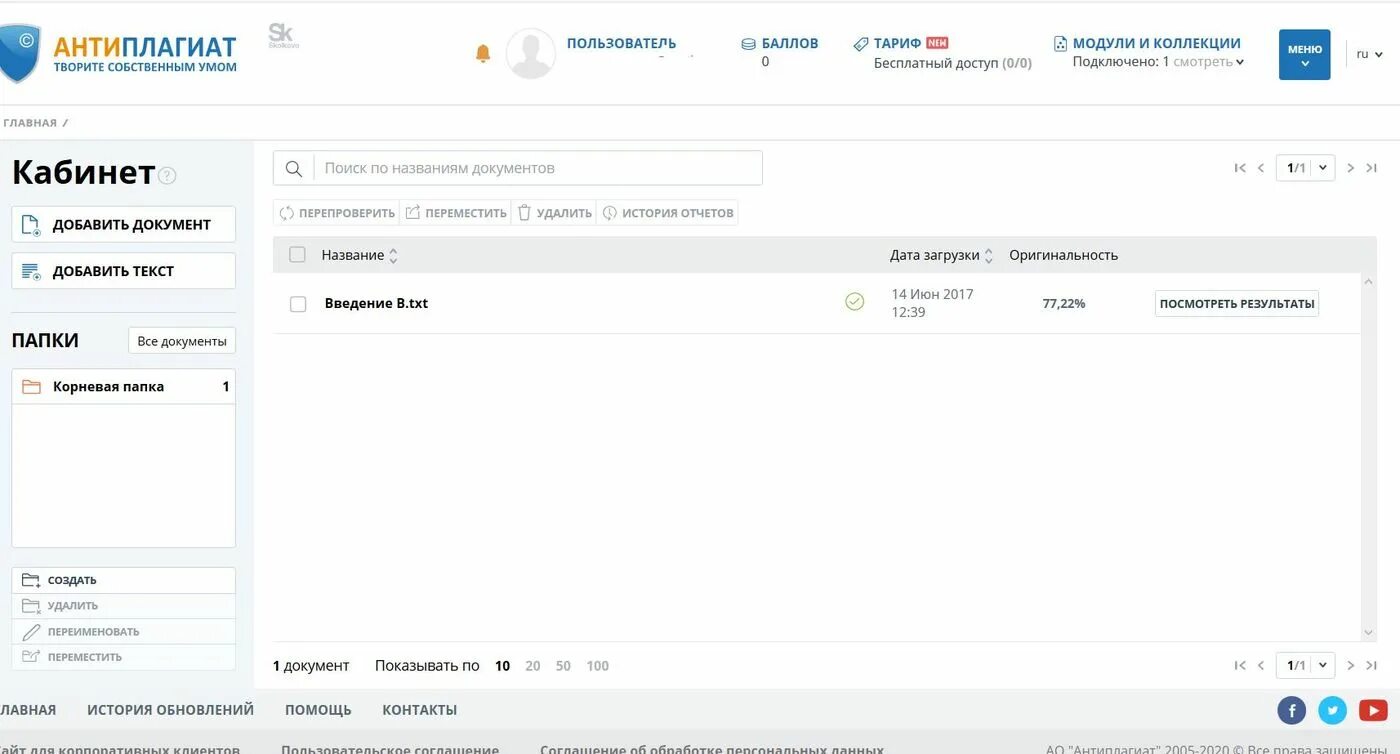Click УДАЛИТЬ folder button in sidebar
Image resolution: width=1400 pixels, height=754 pixels.
click(124, 606)
